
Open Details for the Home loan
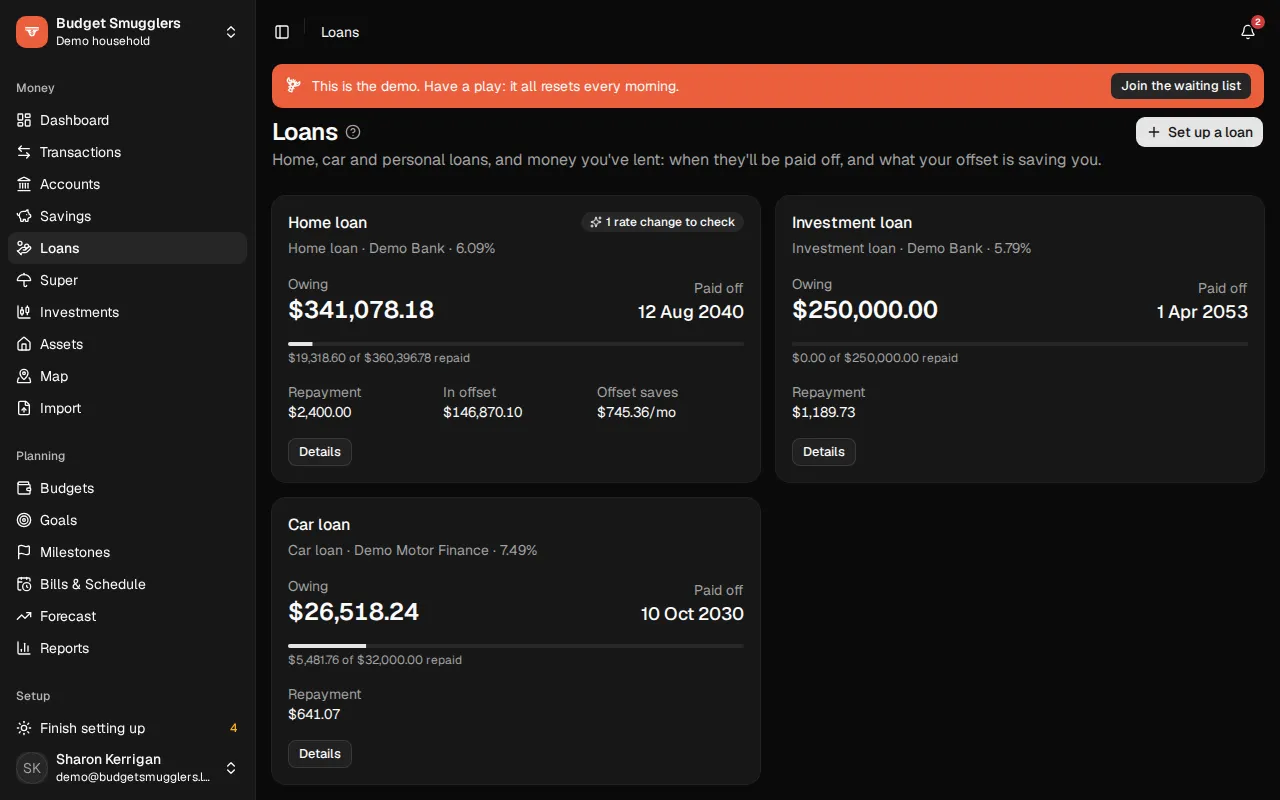coord(320,452)
